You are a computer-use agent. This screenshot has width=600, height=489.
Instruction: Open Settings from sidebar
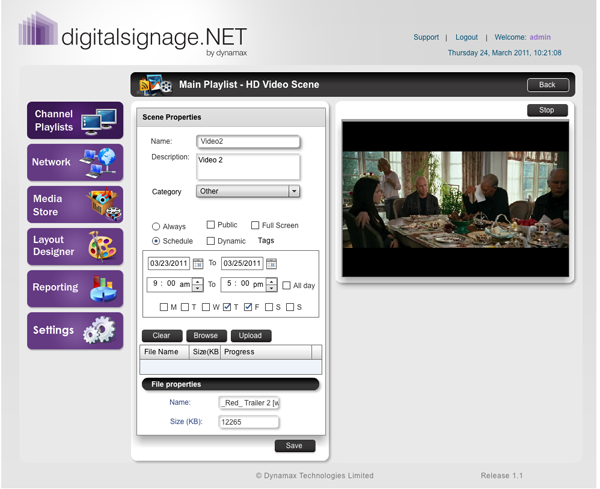pos(75,331)
